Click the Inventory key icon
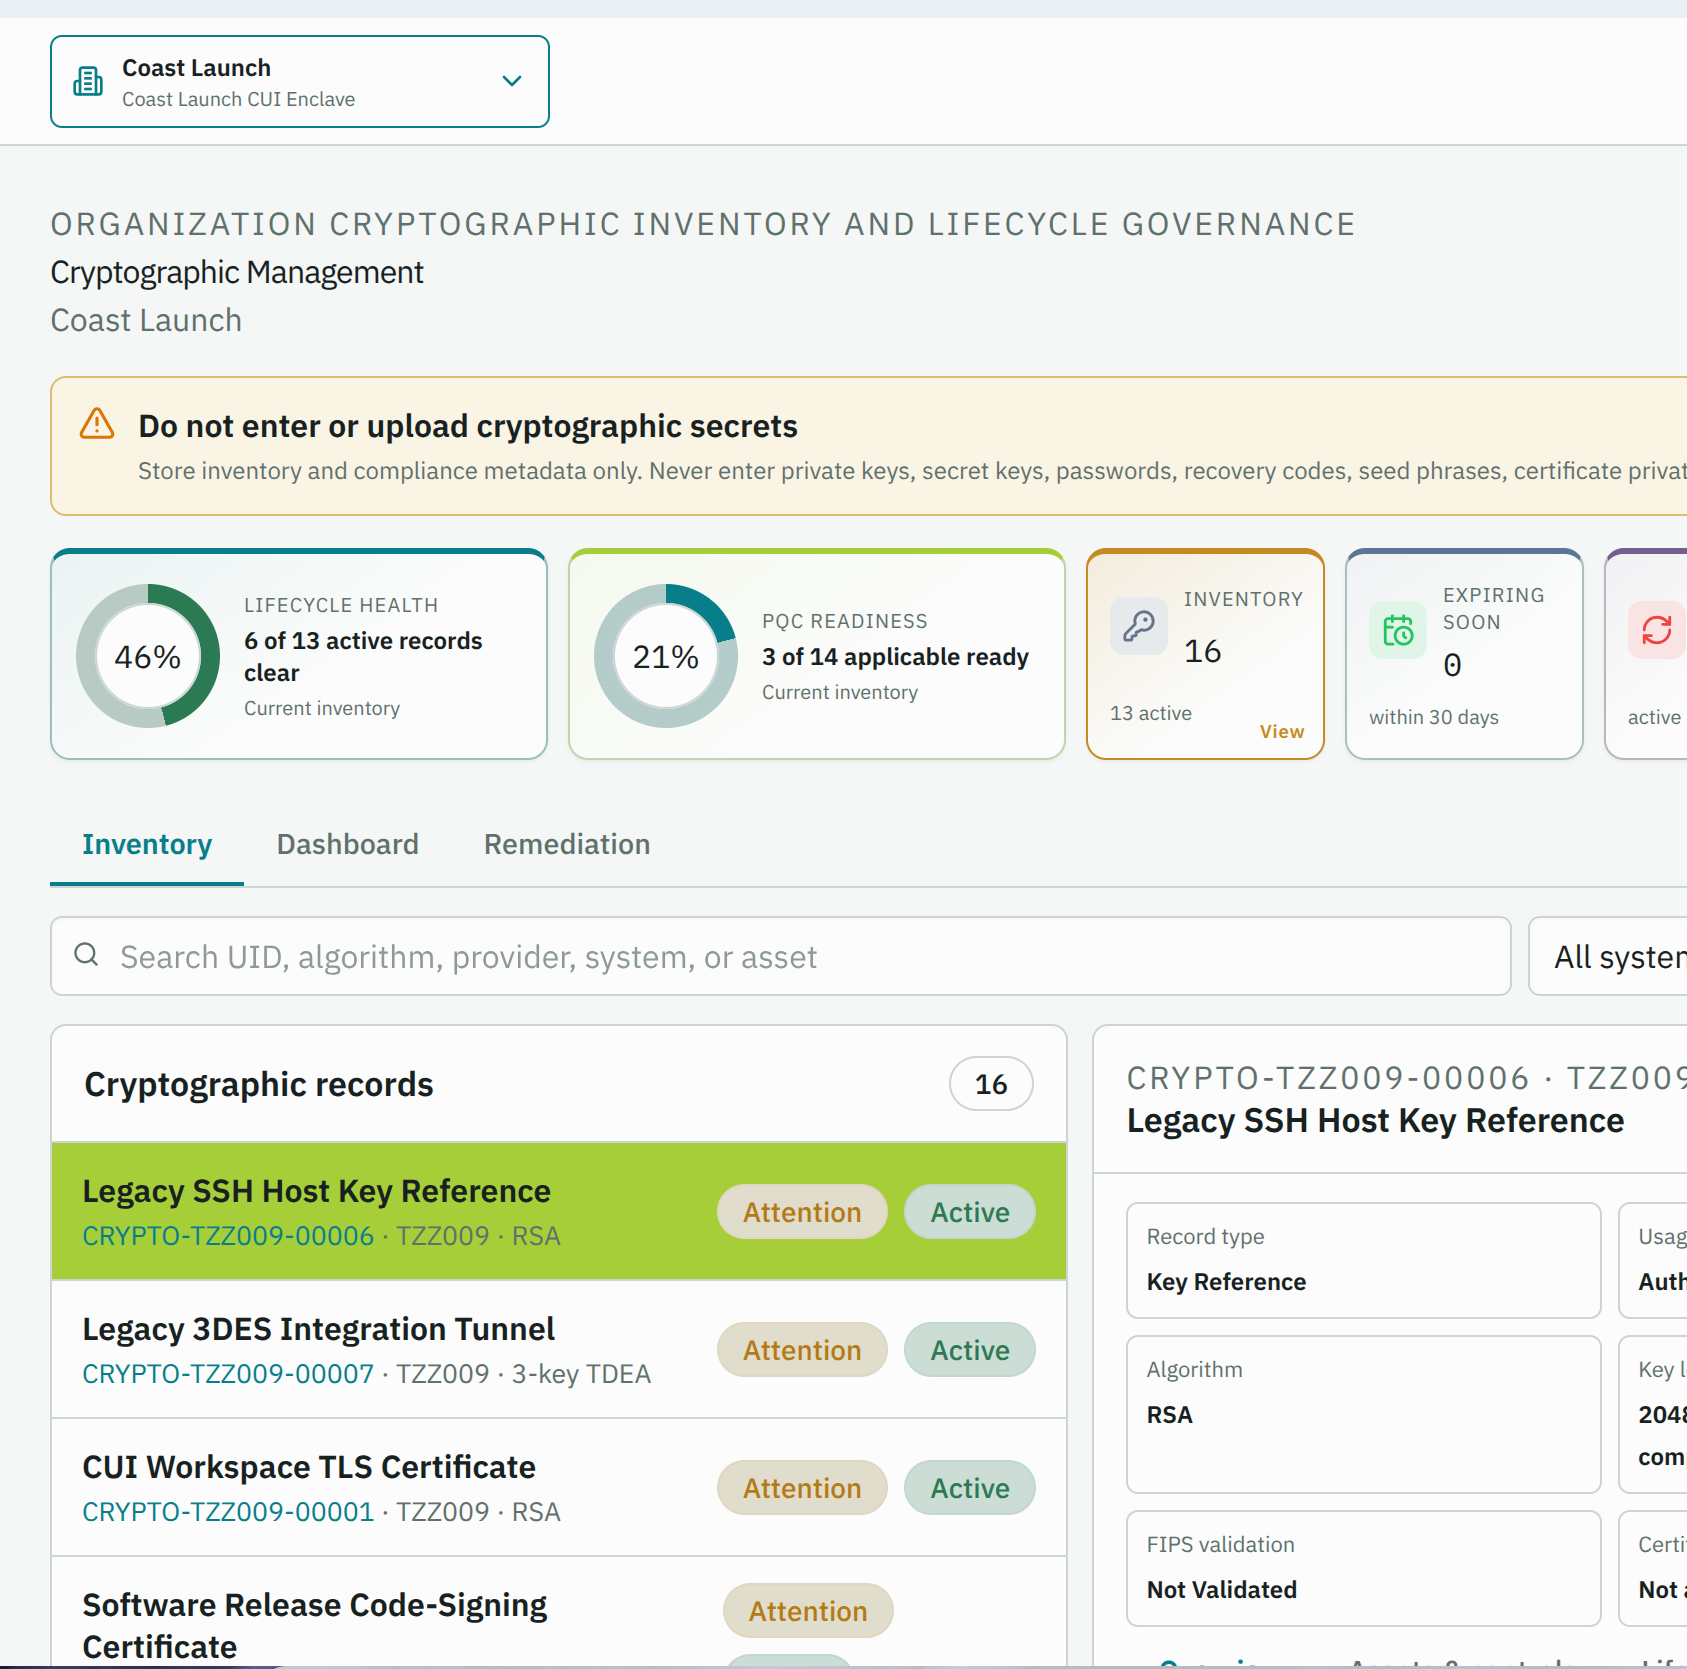 (x=1139, y=626)
